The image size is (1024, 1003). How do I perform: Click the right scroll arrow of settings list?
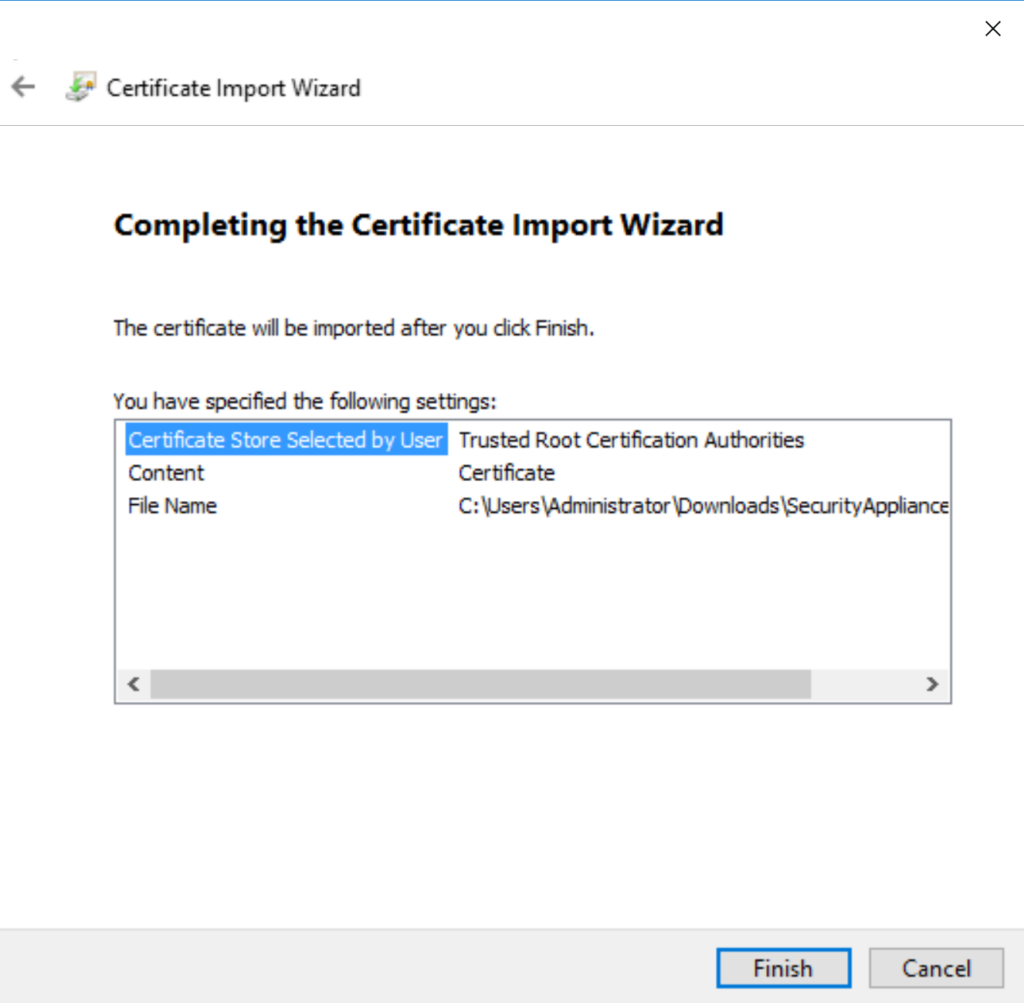point(932,684)
